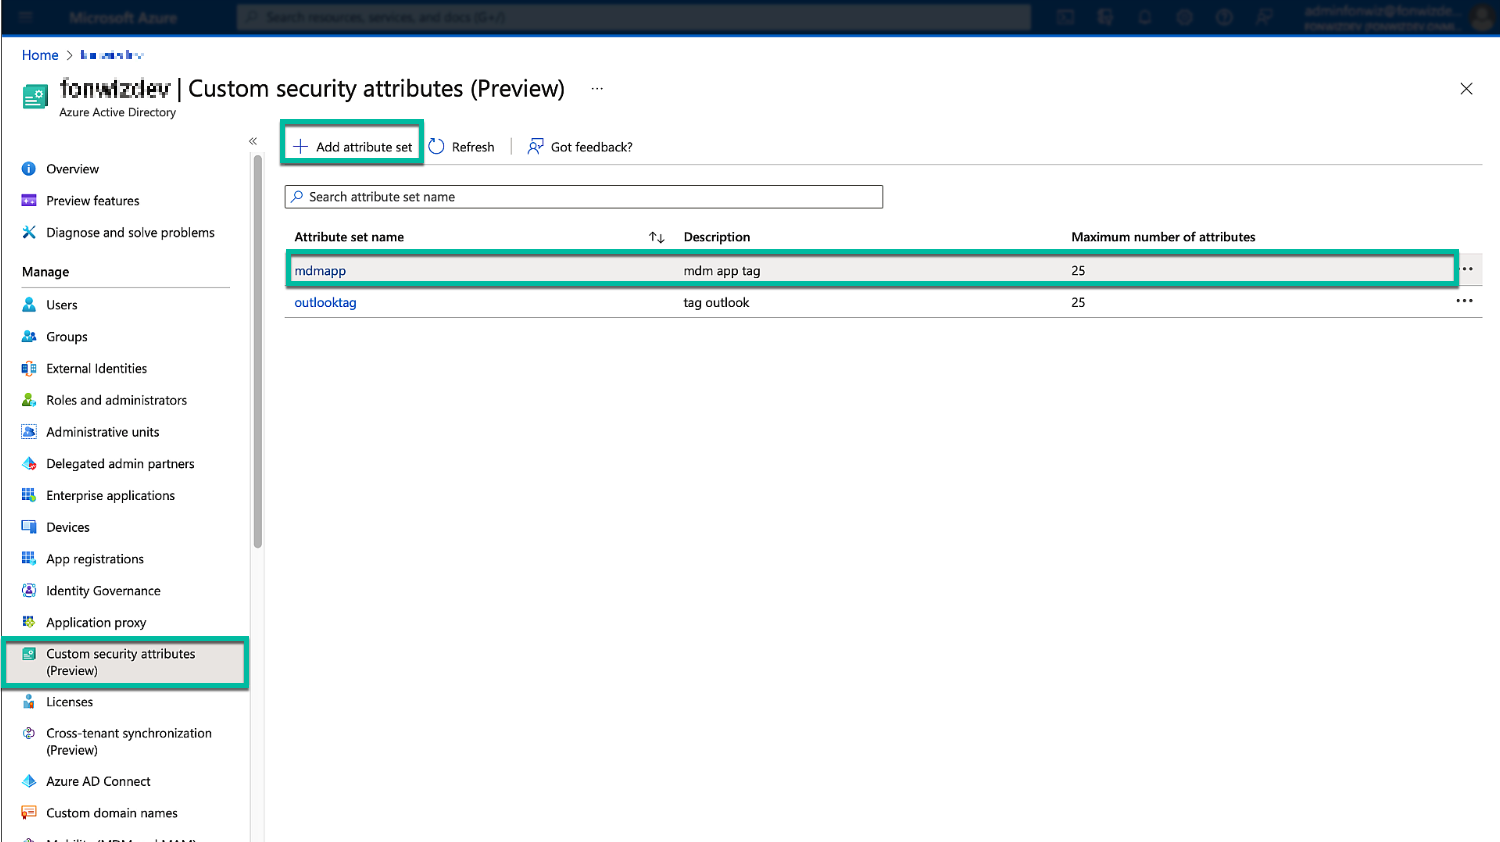Navigate to Devices icon
The height and width of the screenshot is (842, 1500).
29,527
